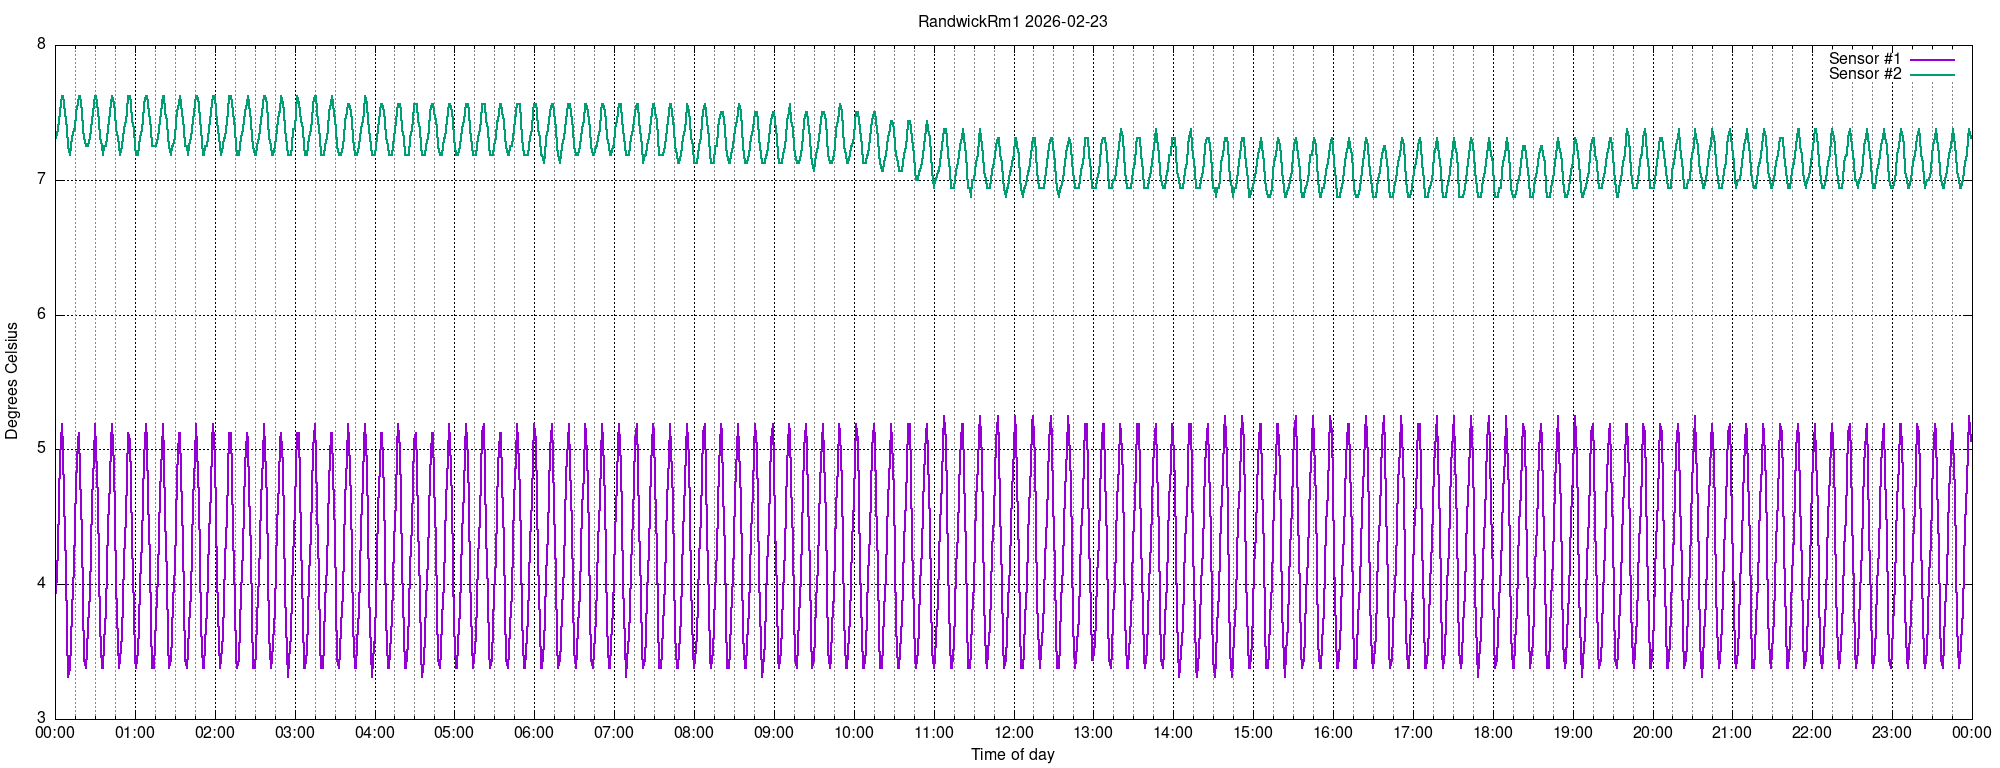Click the 09:00 time axis label
Image resolution: width=2000 pixels, height=768 pixels.
point(774,733)
